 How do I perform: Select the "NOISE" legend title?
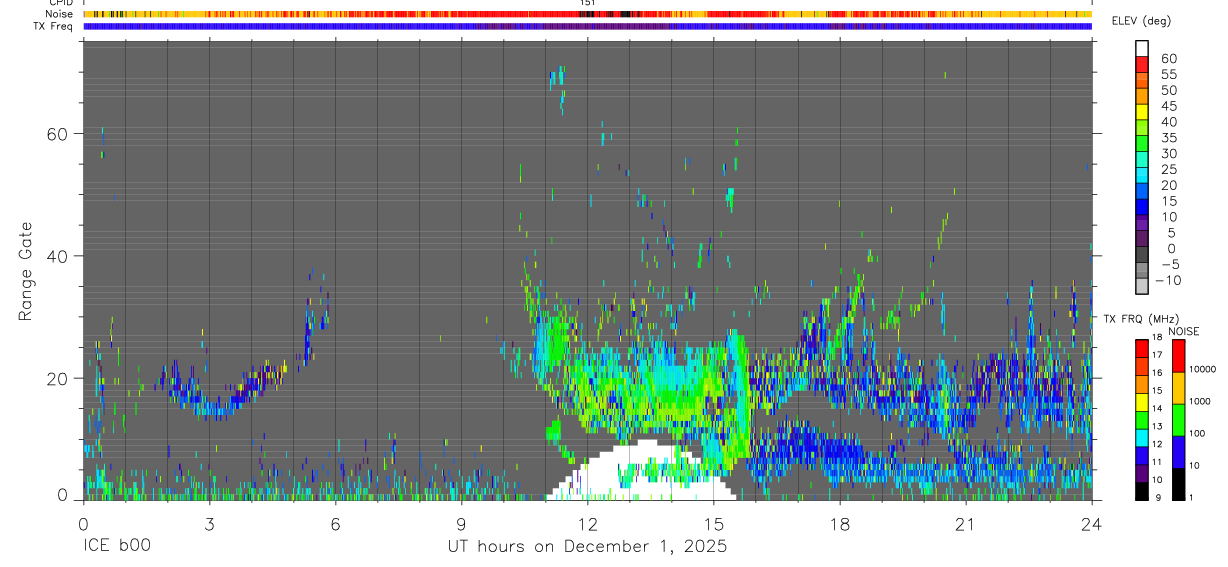(1183, 331)
